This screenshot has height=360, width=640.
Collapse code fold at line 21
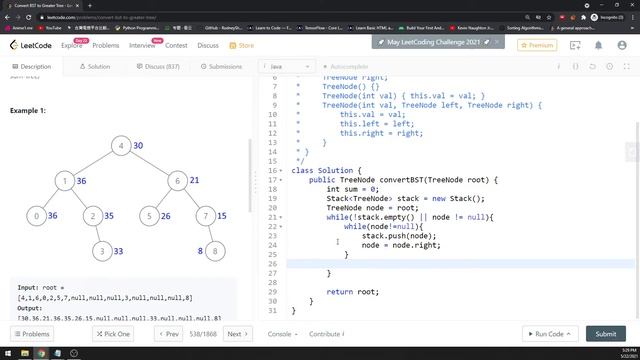(281, 217)
